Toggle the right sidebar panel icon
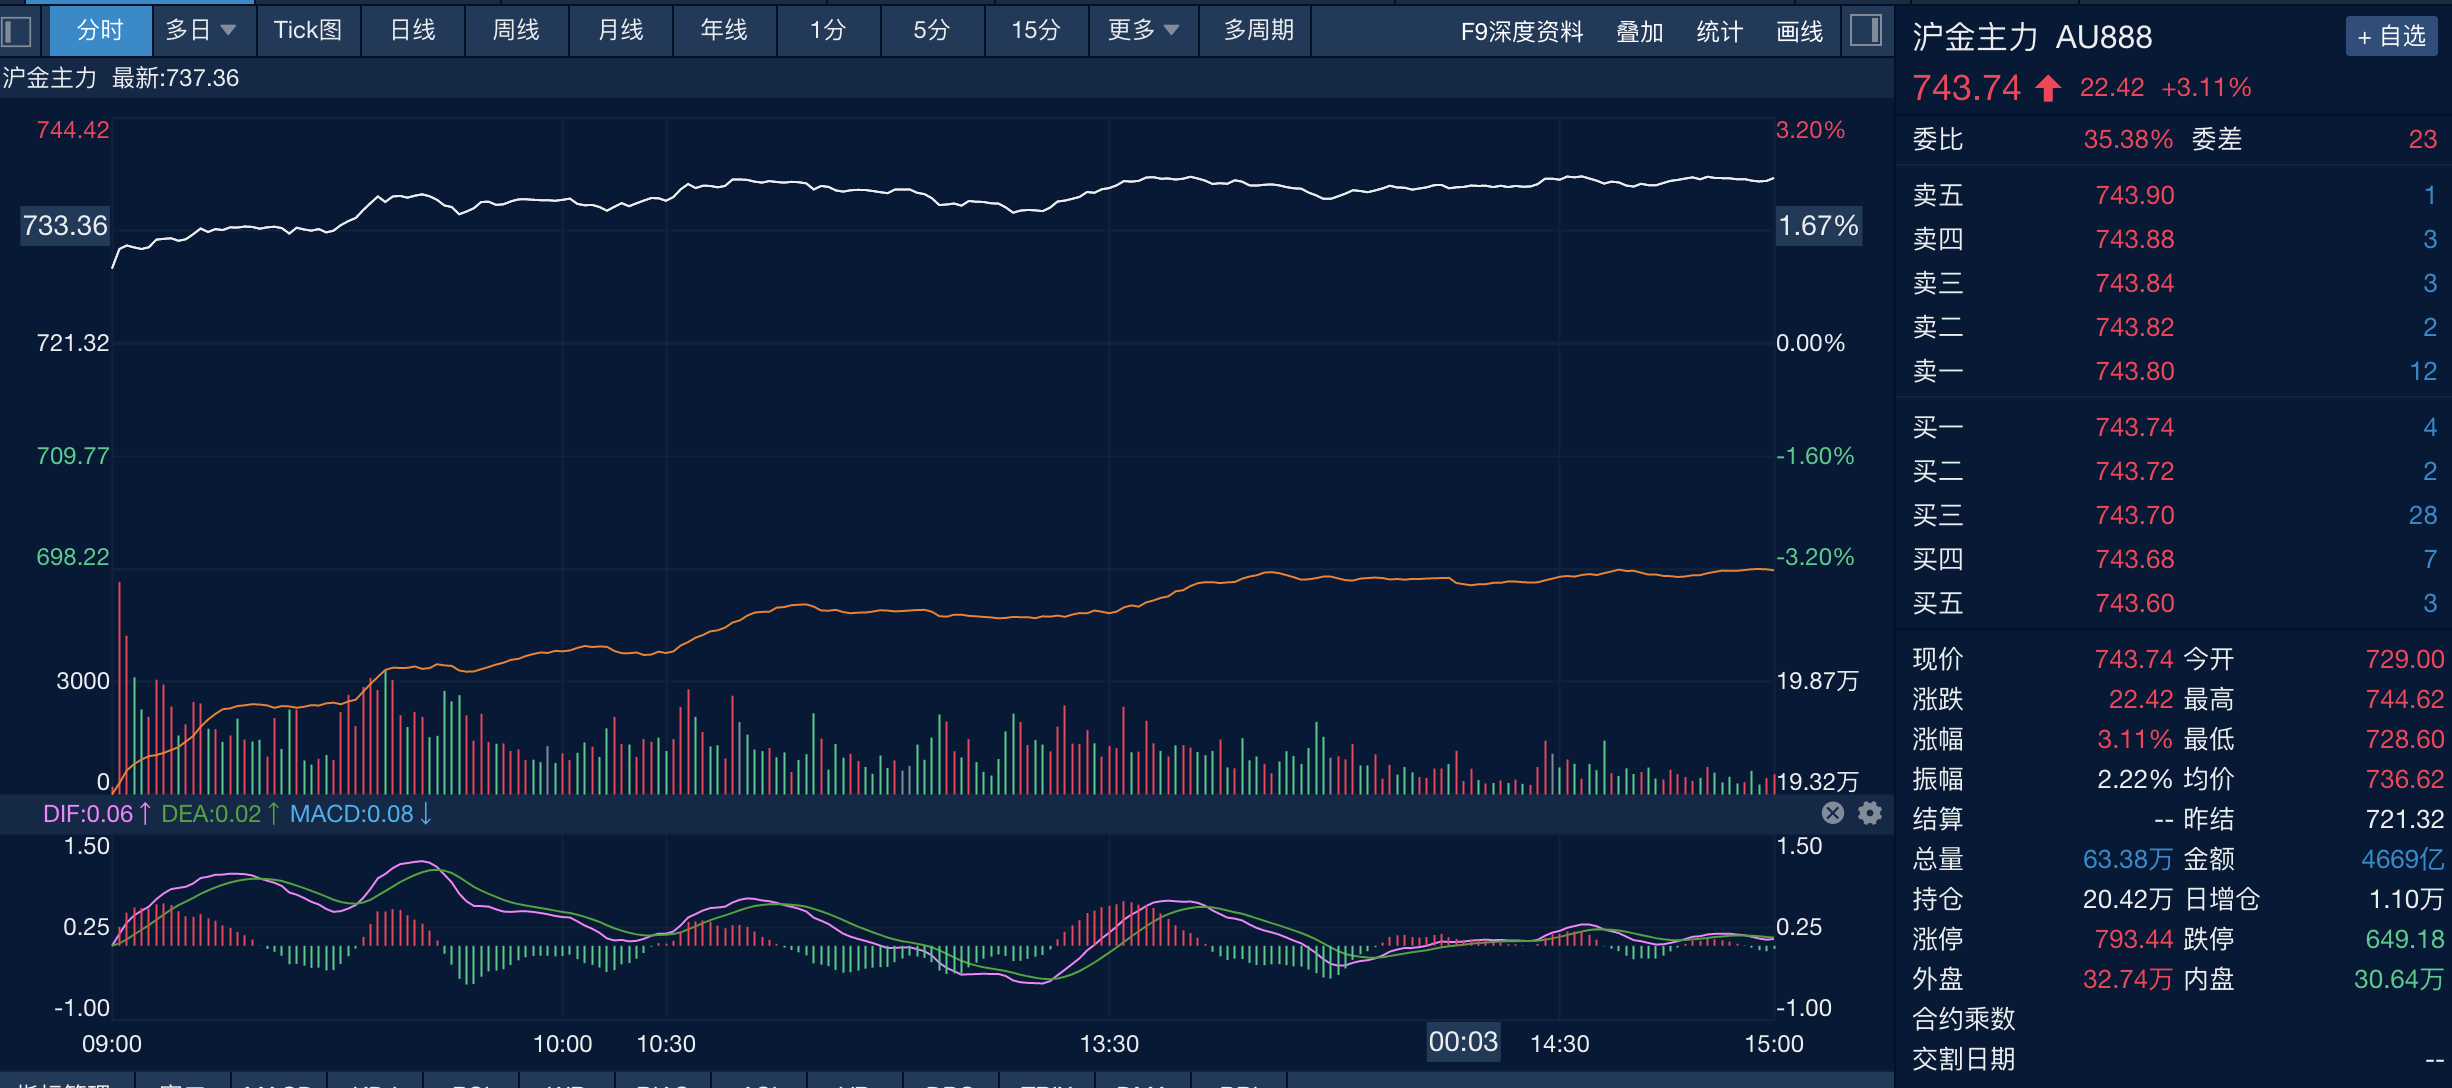This screenshot has height=1088, width=2452. 1865,30
